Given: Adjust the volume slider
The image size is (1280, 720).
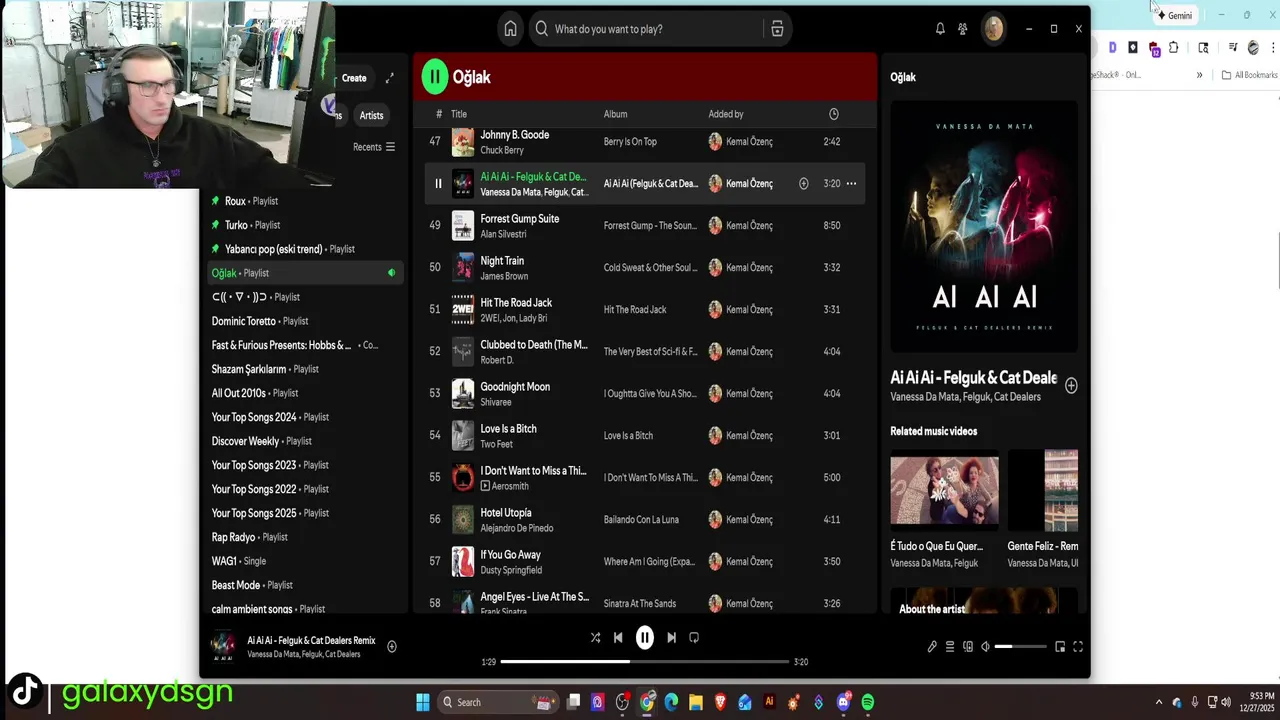Looking at the screenshot, I should click(x=1021, y=647).
